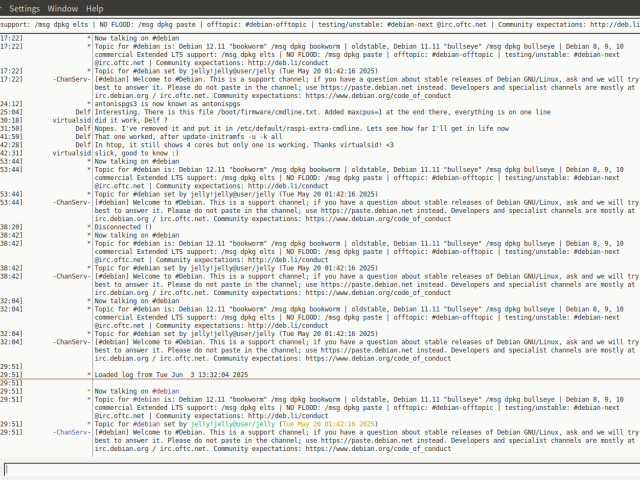
Task: Click the 'In htop, it still shows 4 cores' message
Action: click(x=244, y=144)
